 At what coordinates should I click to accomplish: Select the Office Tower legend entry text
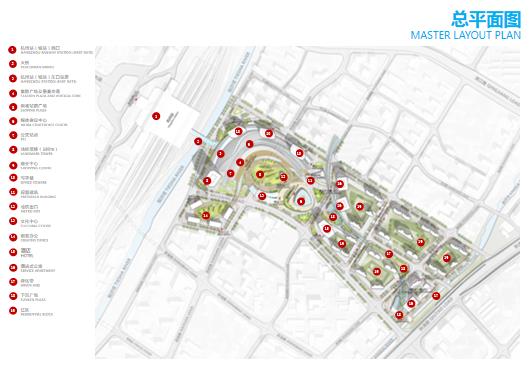click(34, 180)
